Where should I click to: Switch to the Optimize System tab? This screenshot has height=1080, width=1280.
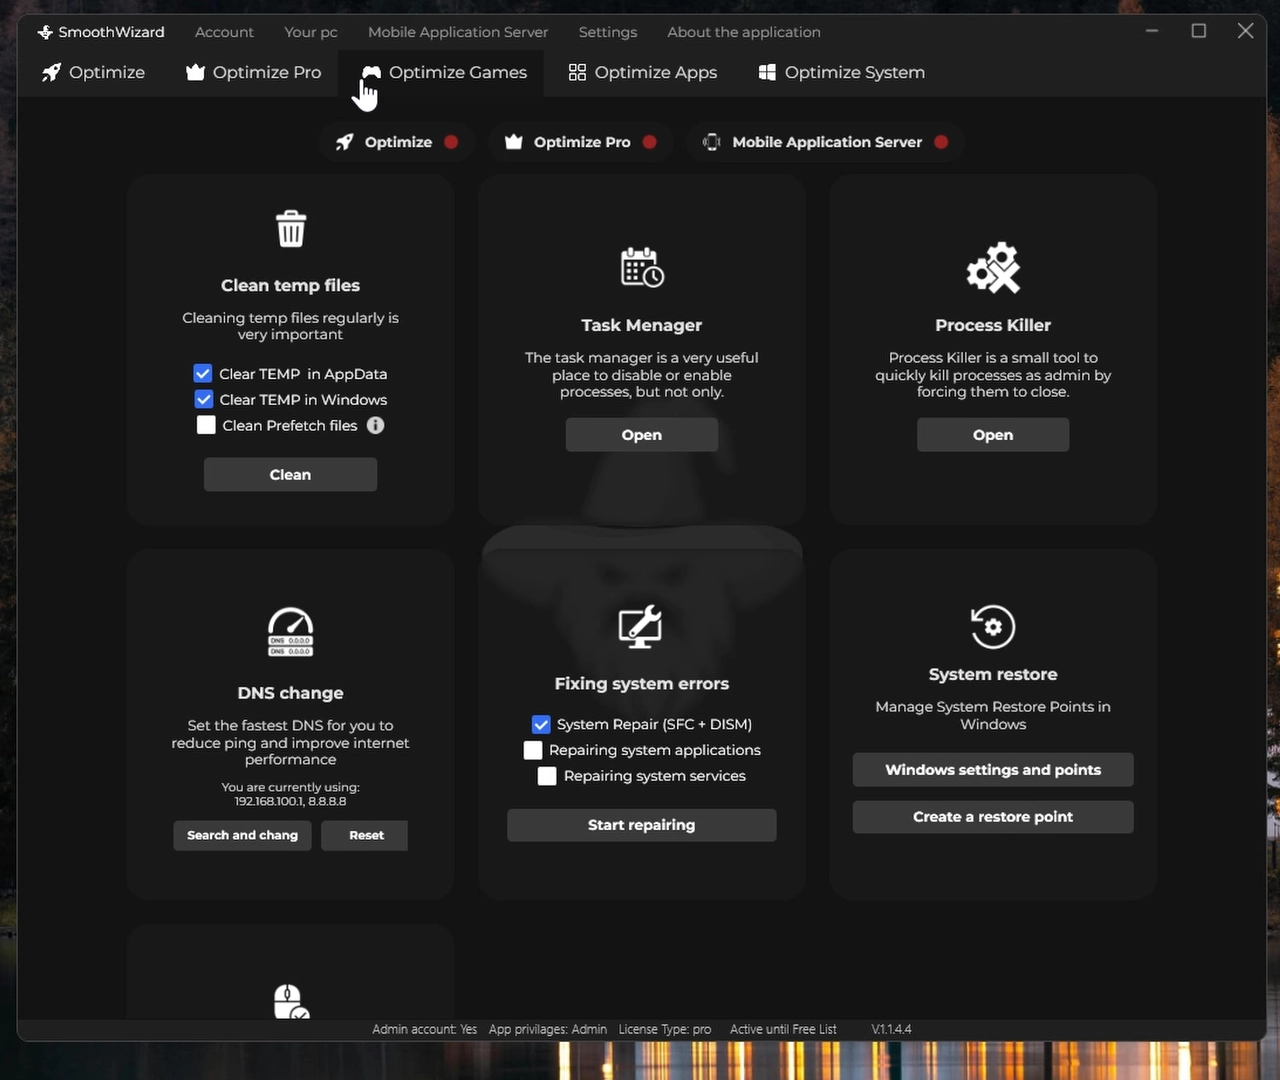pos(842,72)
